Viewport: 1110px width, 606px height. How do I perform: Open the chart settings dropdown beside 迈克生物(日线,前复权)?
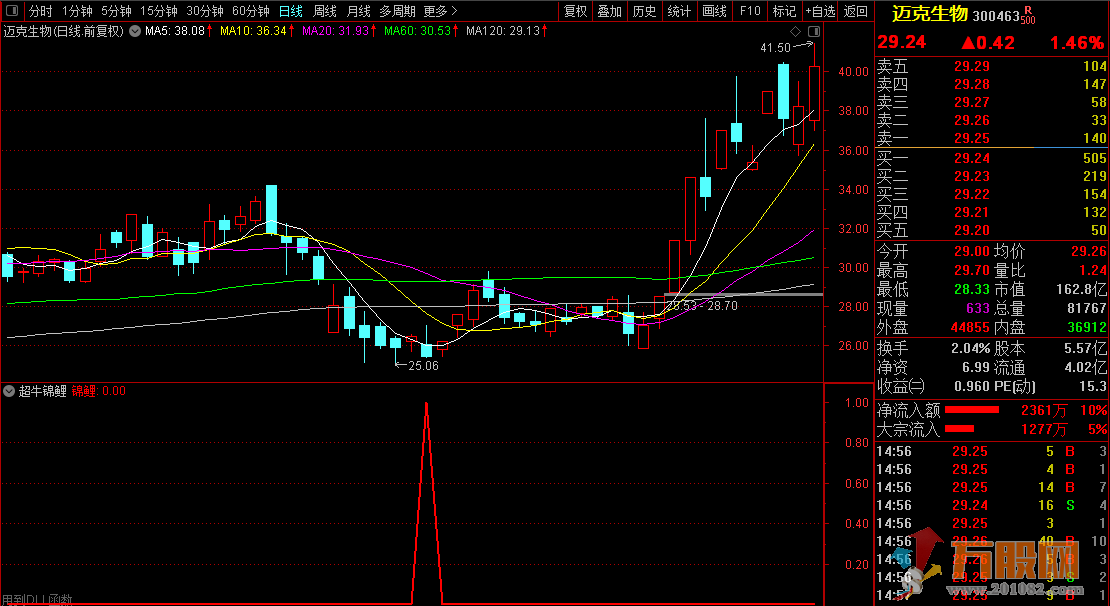tap(135, 31)
